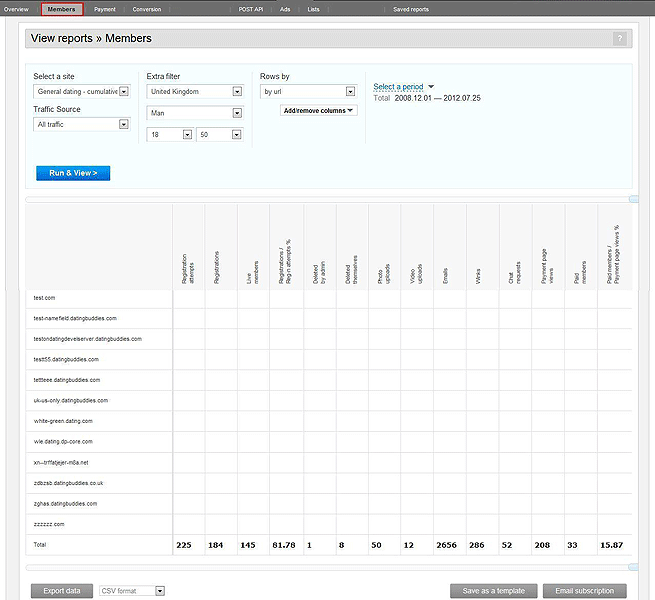
Task: Open the Saved reports tab
Action: pyautogui.click(x=411, y=9)
